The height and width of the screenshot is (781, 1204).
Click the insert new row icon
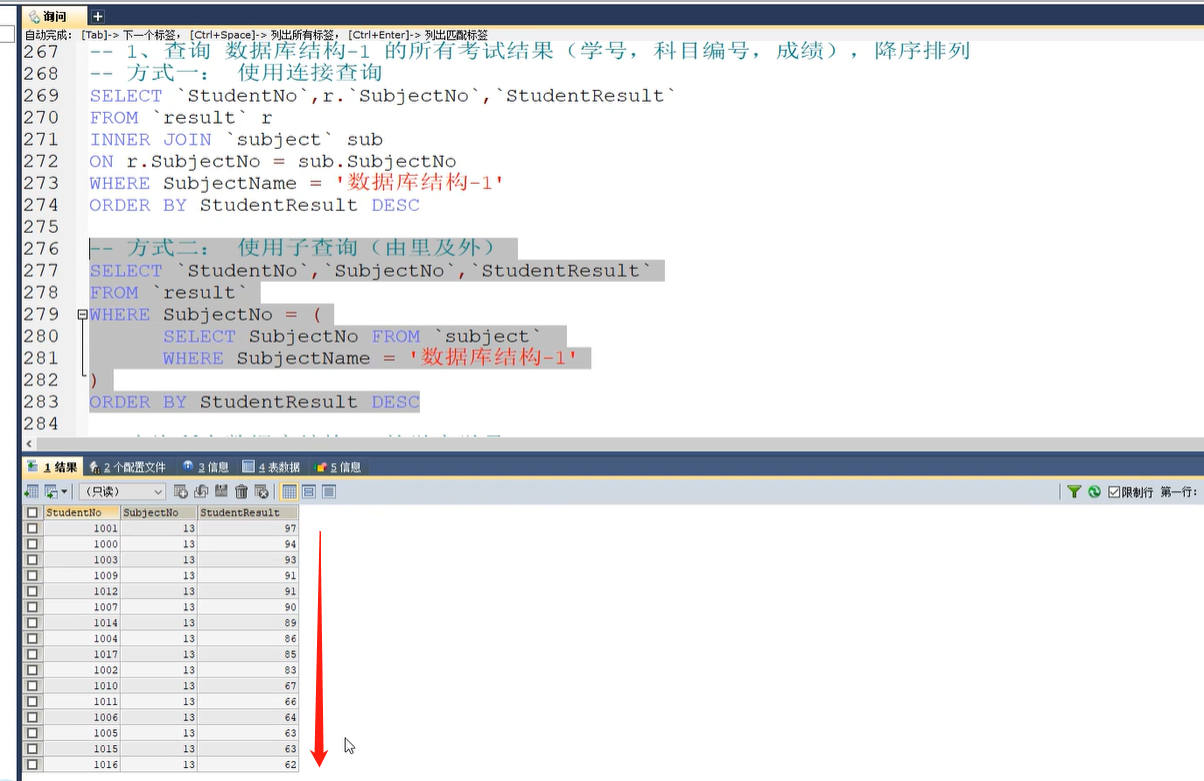coord(181,491)
